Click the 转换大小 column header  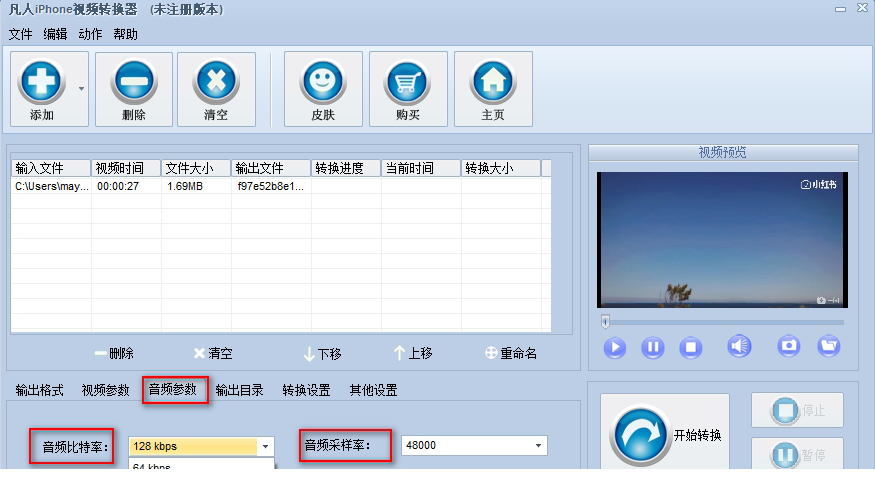pos(501,168)
